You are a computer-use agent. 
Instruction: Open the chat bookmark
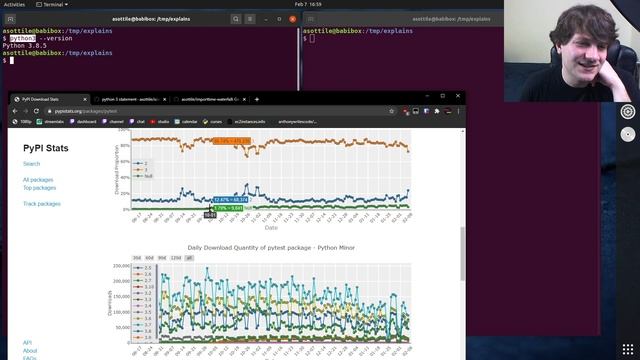click(x=137, y=122)
